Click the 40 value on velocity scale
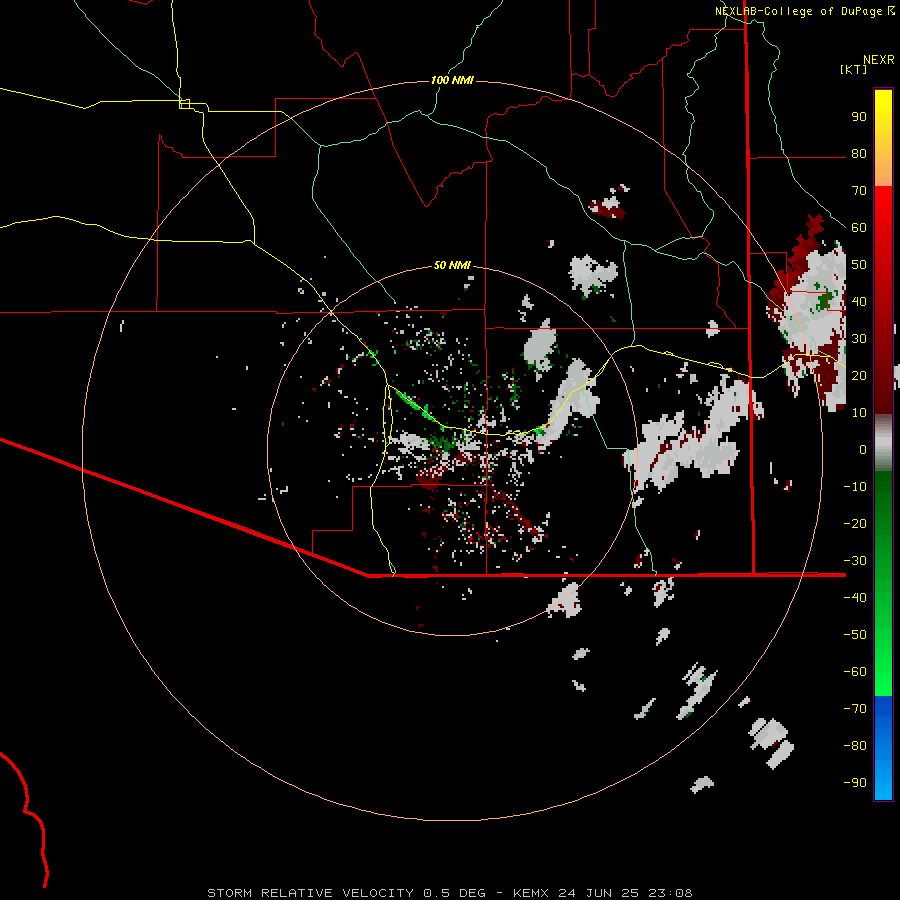Screen dimensions: 900x900 coord(859,301)
